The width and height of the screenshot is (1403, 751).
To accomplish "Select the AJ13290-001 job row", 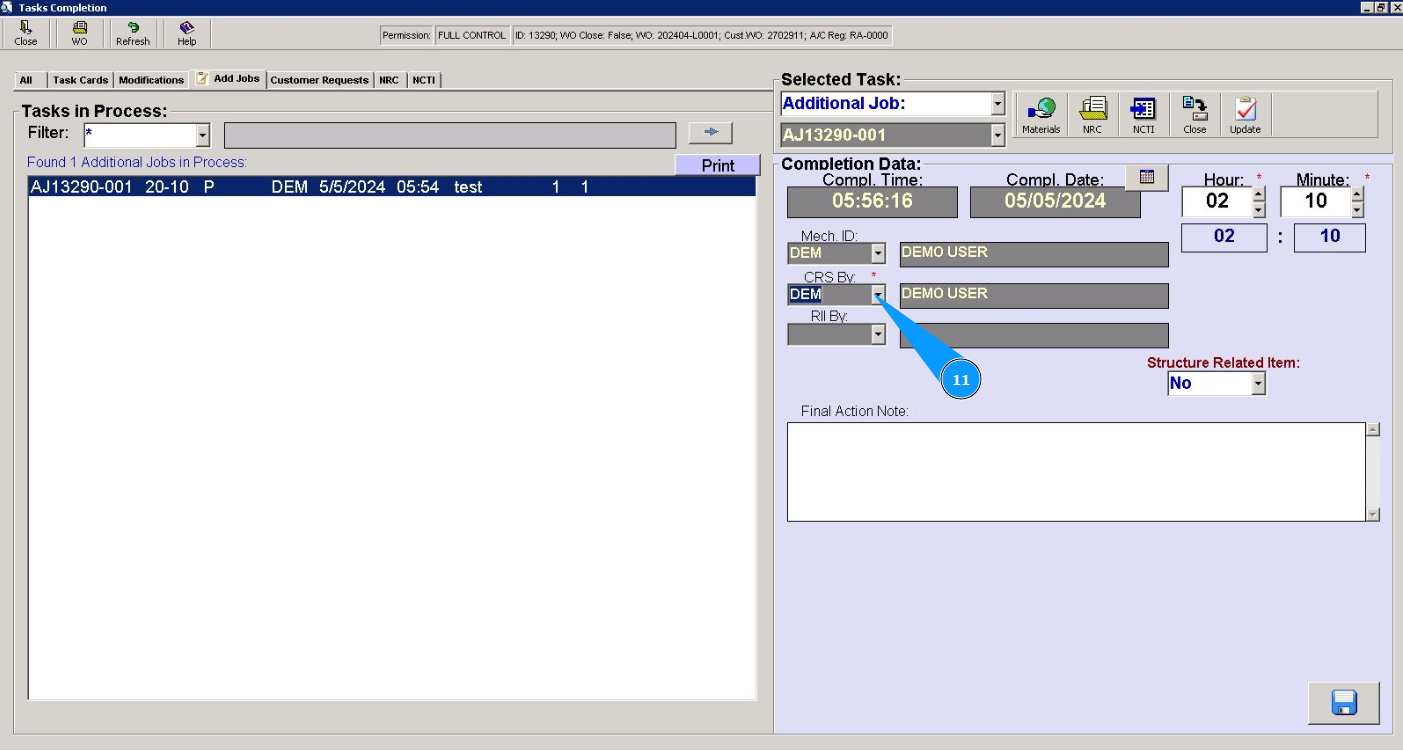I will point(391,187).
